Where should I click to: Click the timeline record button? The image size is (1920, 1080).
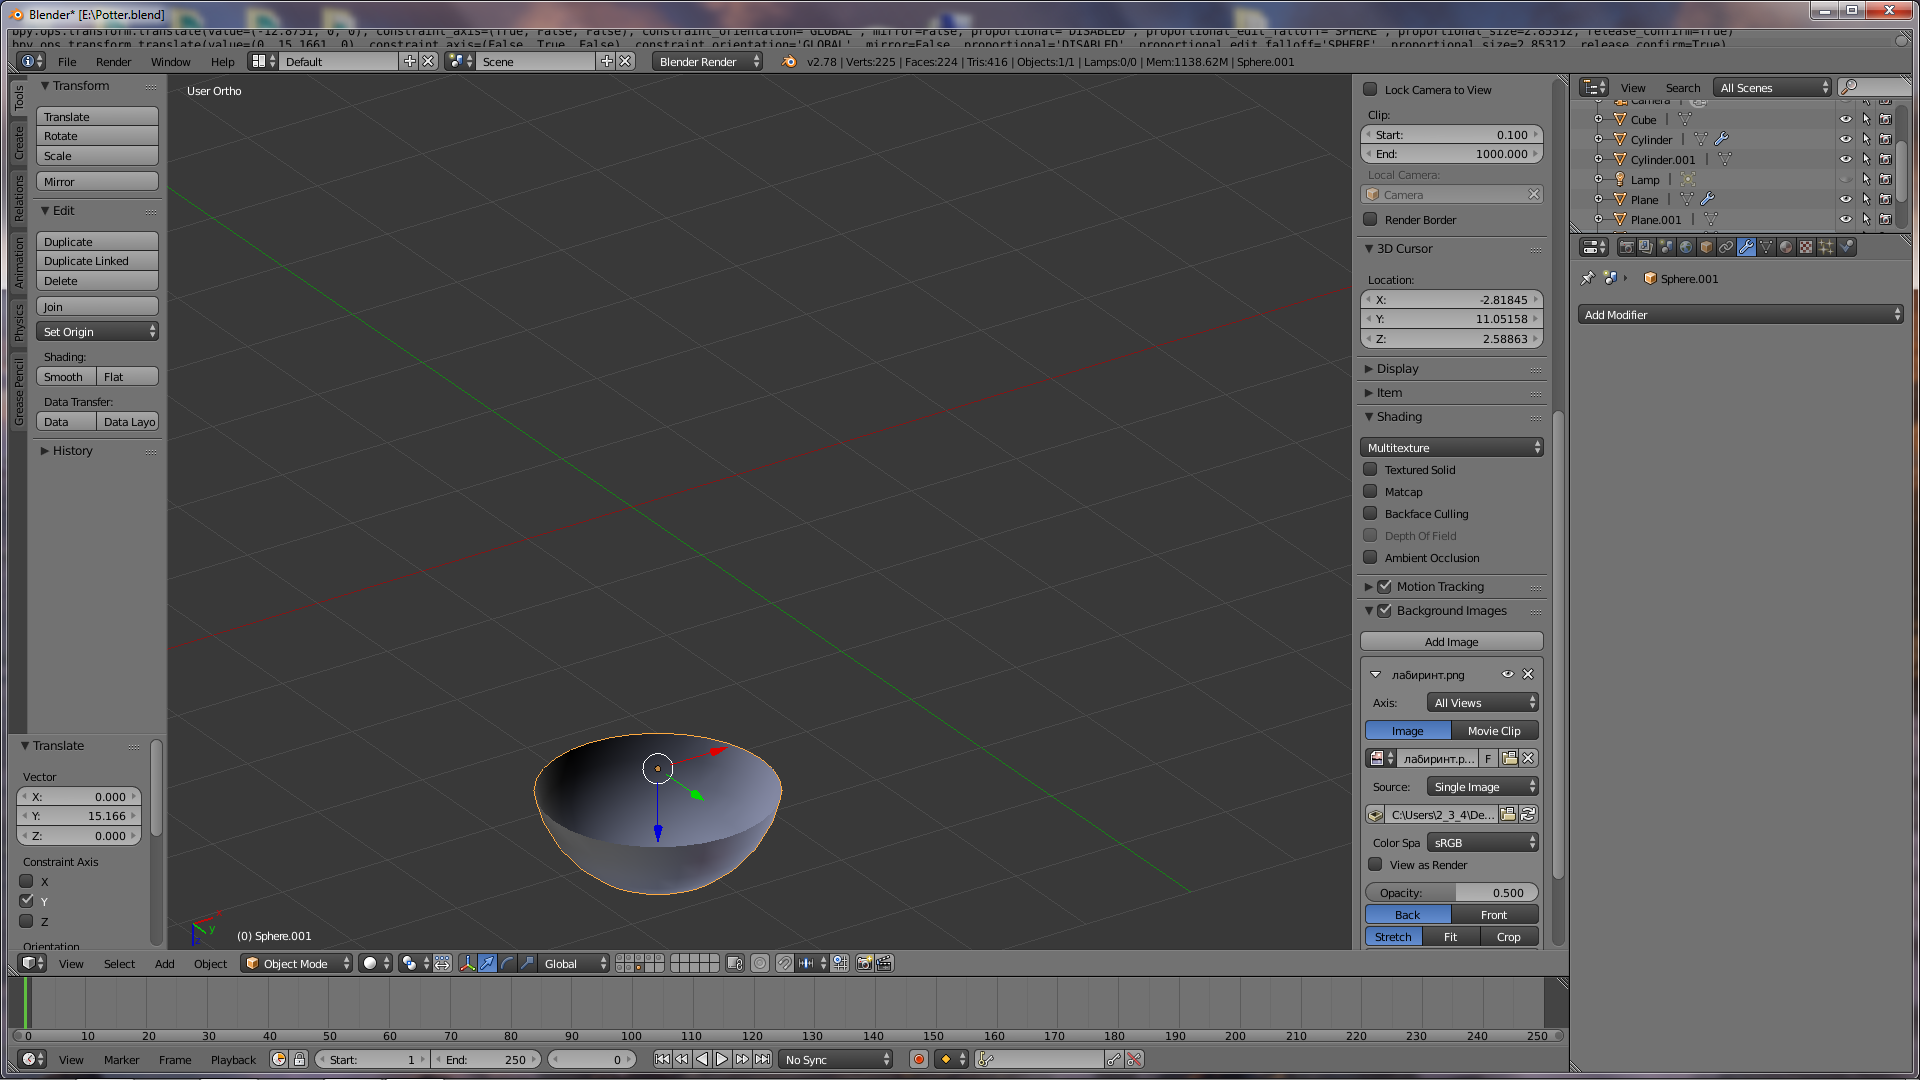(918, 1059)
